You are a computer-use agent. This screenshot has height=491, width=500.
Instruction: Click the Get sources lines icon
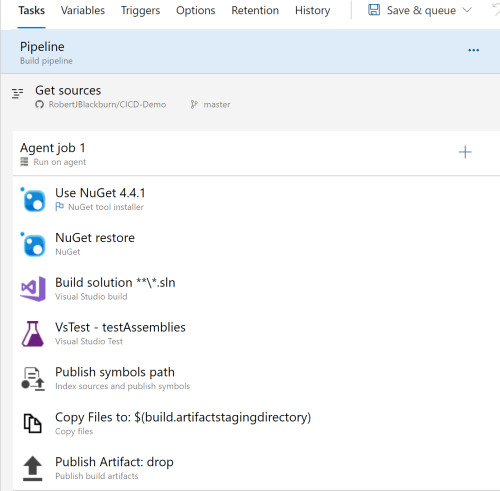[18, 93]
